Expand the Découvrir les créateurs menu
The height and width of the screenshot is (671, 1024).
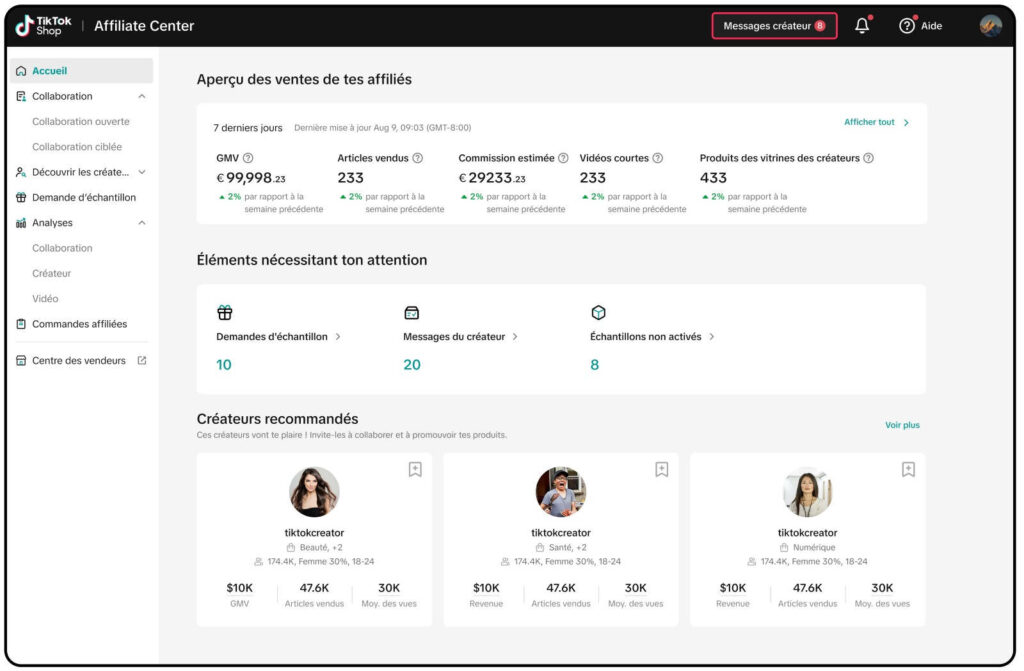142,172
